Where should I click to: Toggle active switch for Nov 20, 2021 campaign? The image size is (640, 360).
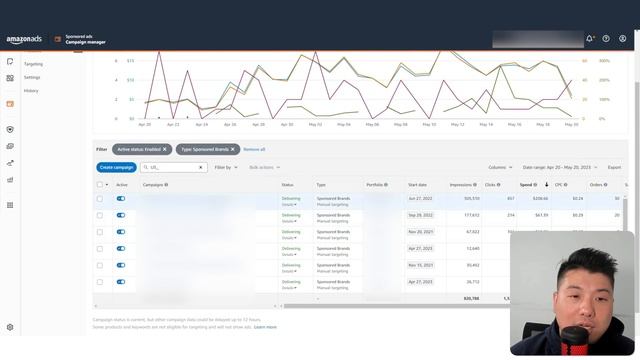[x=121, y=232]
